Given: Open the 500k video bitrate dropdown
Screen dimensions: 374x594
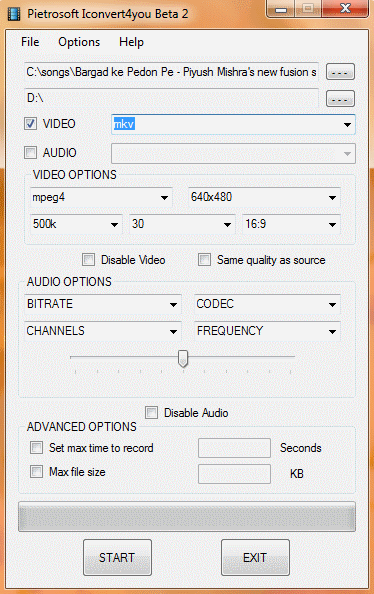Looking at the screenshot, I should 76,224.
